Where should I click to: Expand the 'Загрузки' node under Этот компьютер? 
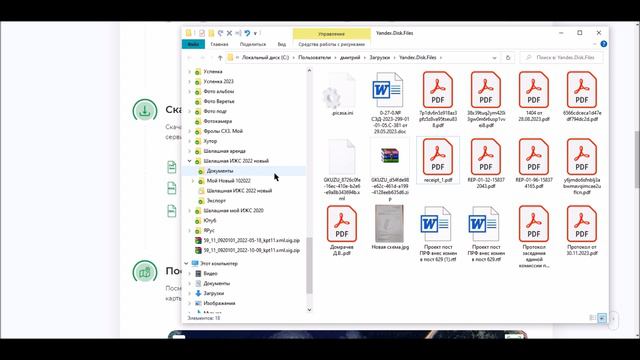coord(189,293)
